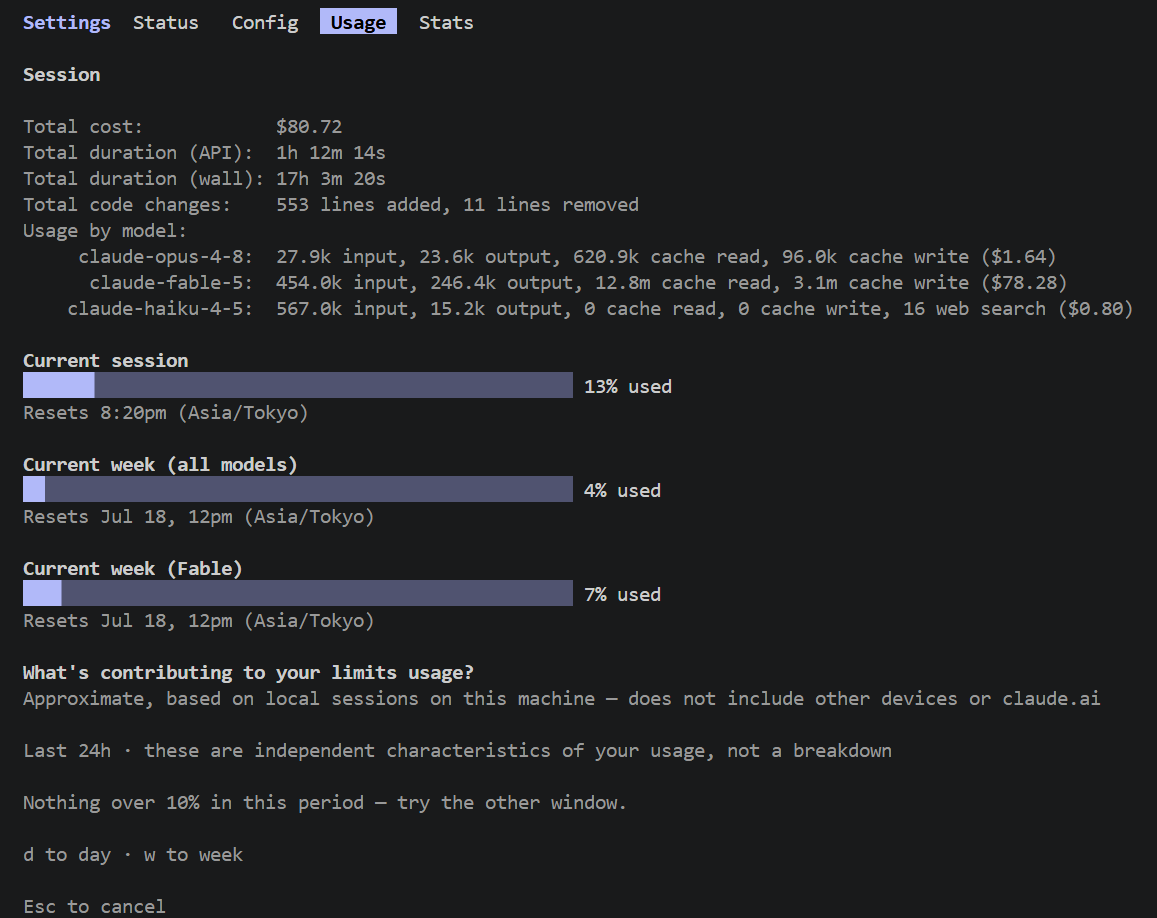Click 'Resets 8:20pm (Asia/Tokyo)' text

coord(165,413)
